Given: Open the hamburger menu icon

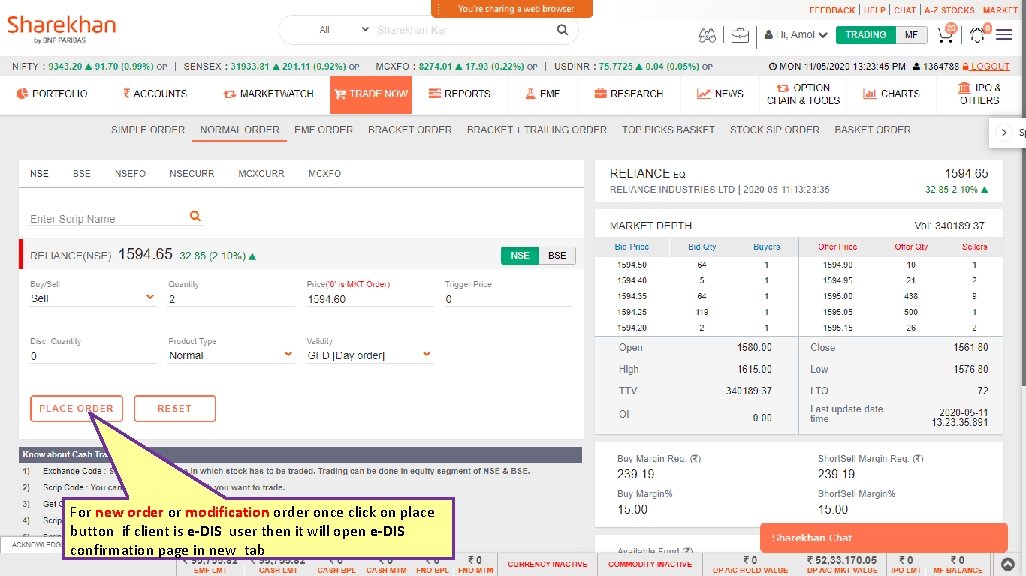Looking at the screenshot, I should click(1004, 34).
